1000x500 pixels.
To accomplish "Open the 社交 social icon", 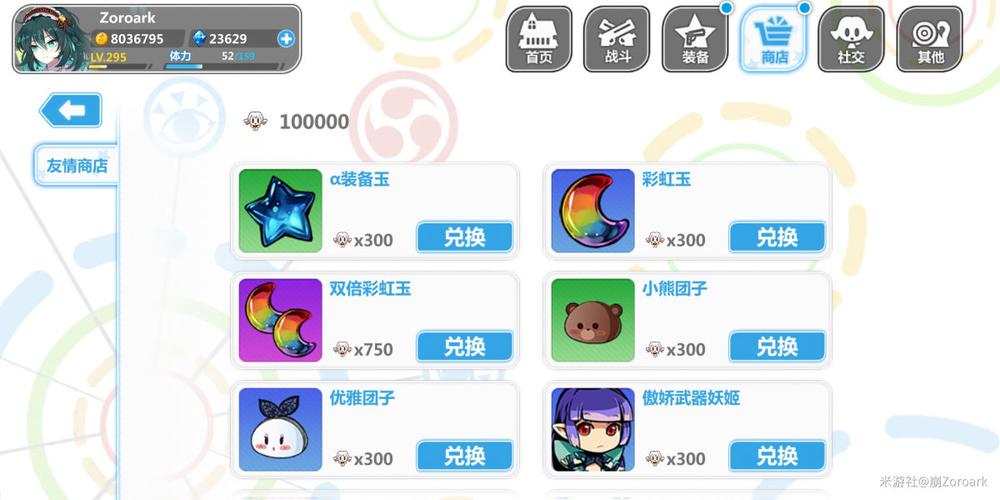I will 851,39.
